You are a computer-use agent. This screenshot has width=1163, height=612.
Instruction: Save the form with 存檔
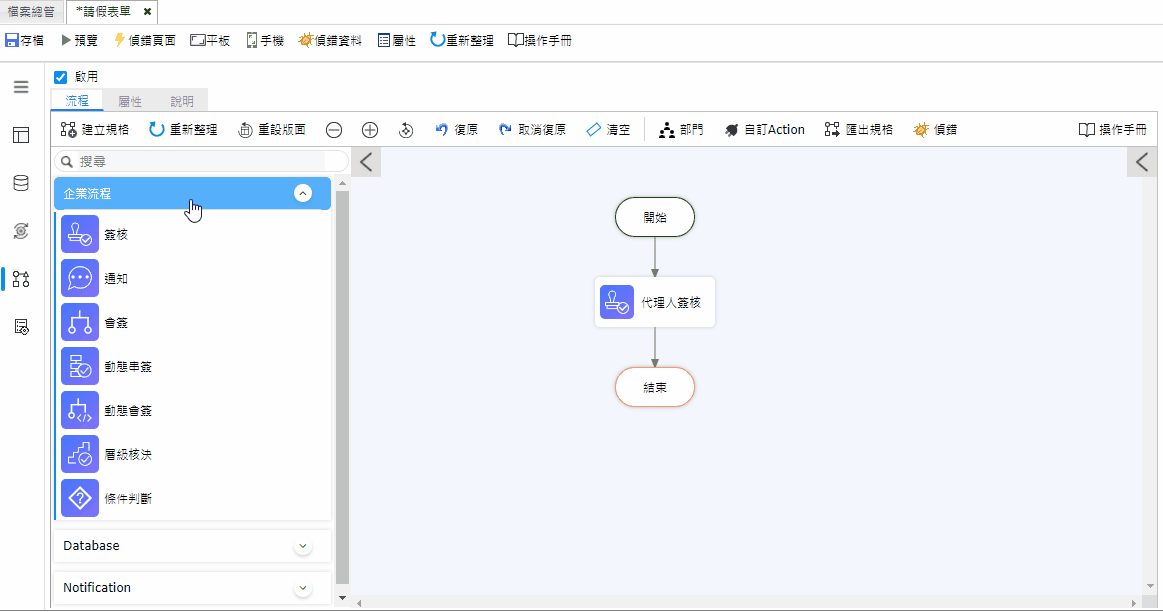tap(24, 40)
